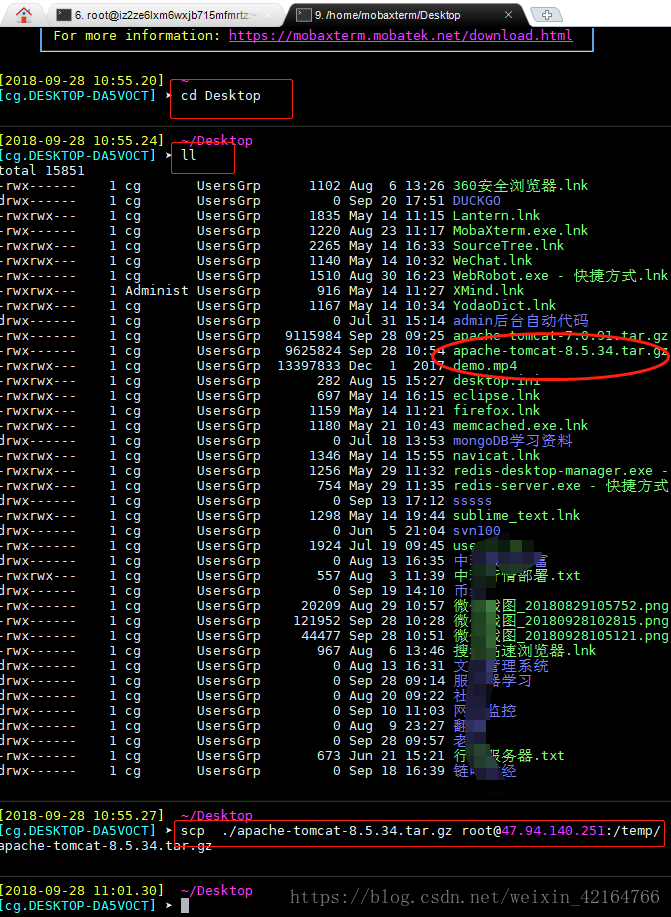Click terminal icon on tab 9
The height and width of the screenshot is (917, 671).
303,15
